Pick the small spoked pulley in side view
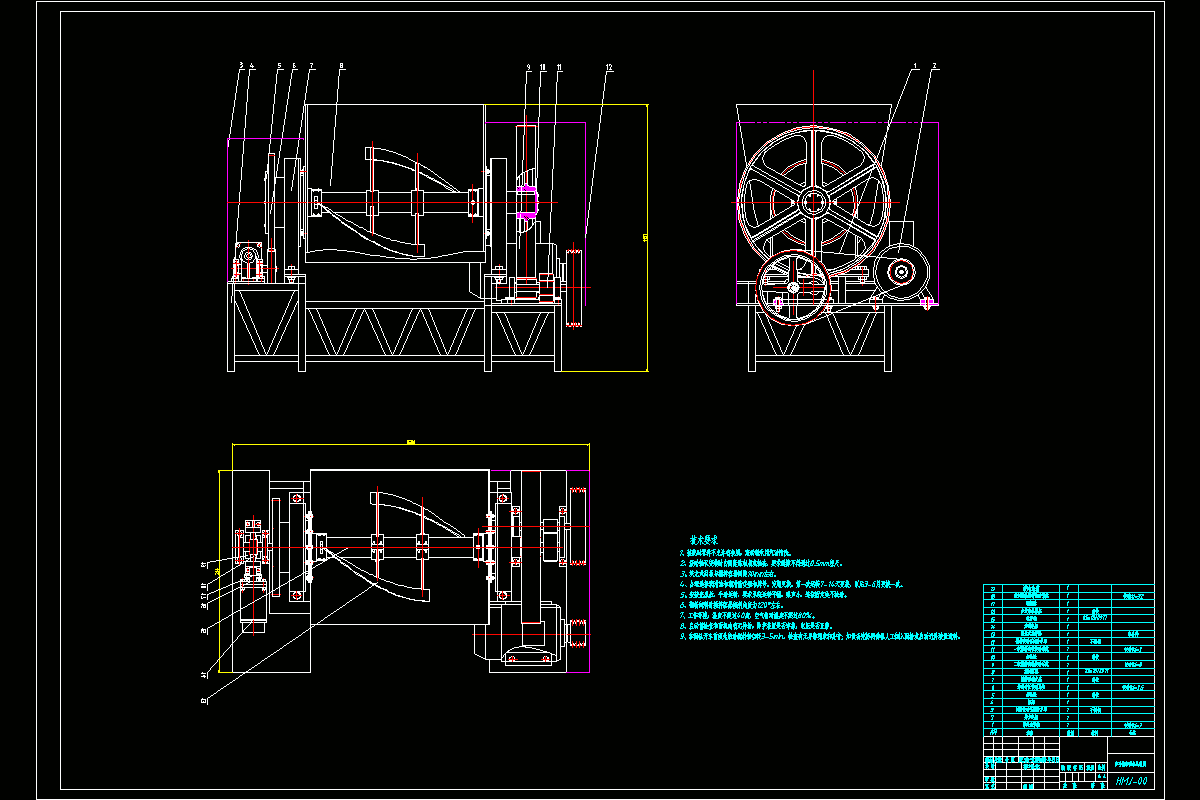1200x800 pixels. [x=795, y=287]
